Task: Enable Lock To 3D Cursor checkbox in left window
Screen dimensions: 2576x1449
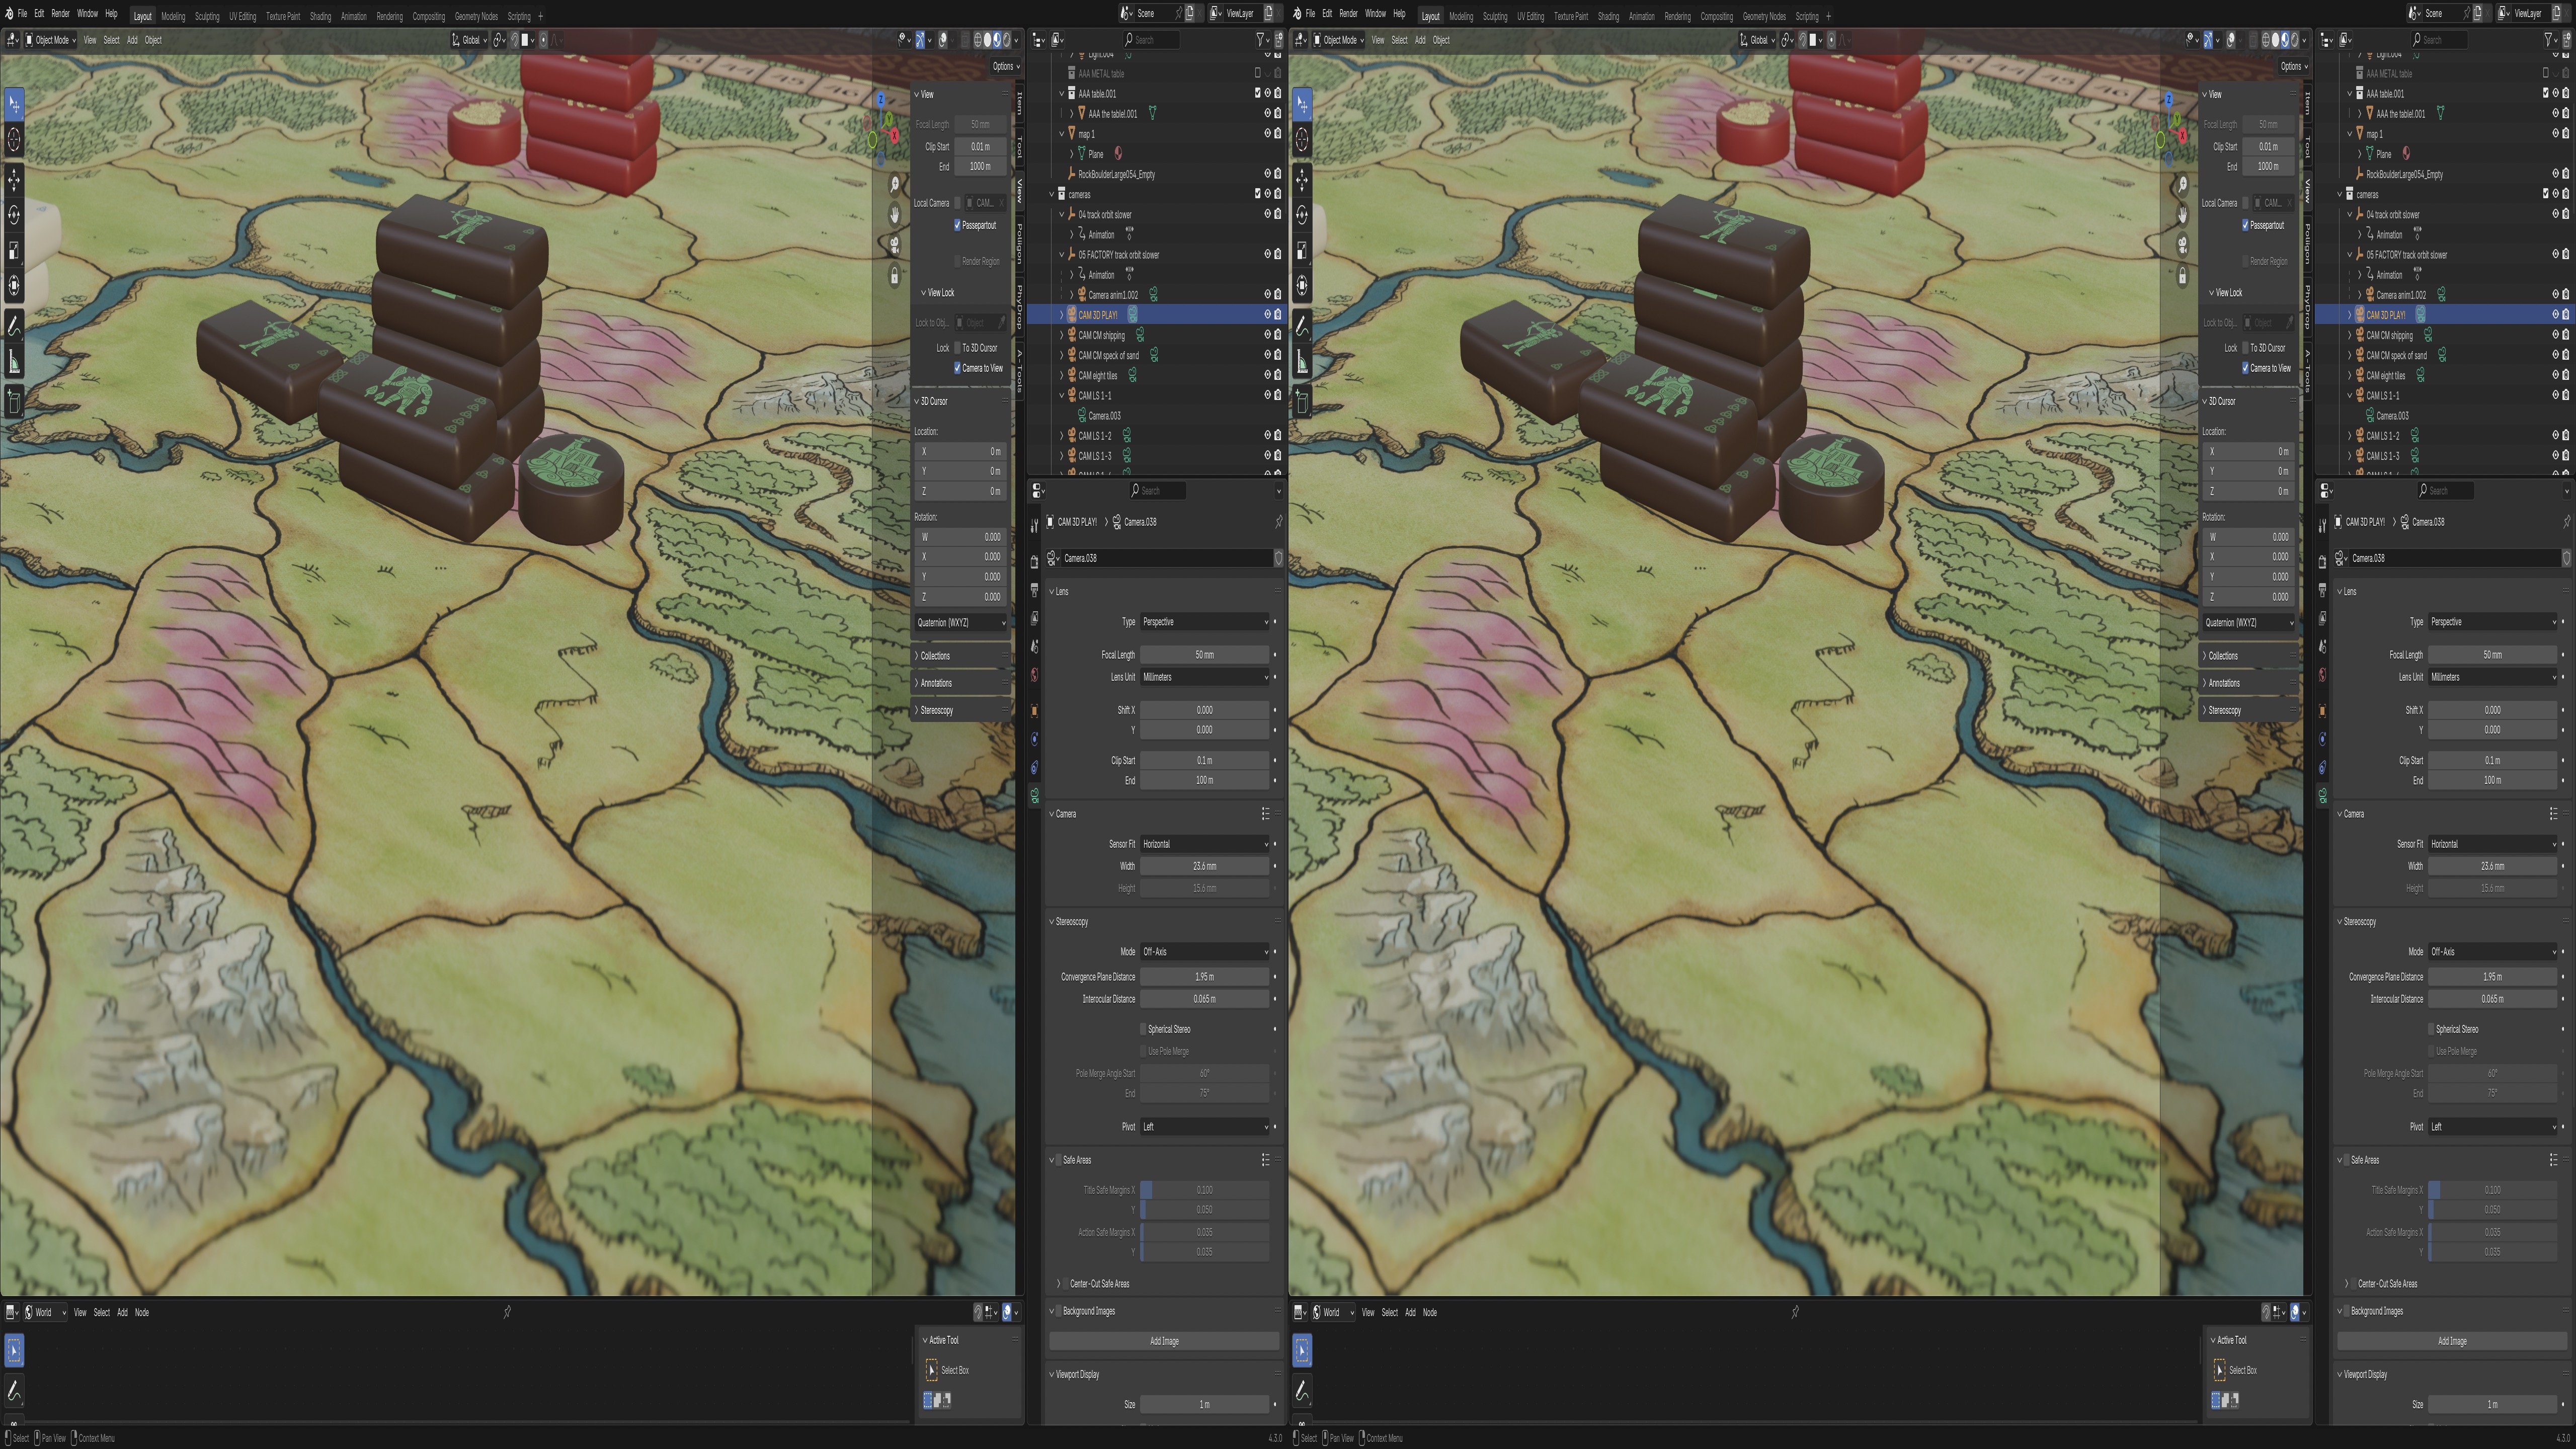Action: point(958,348)
